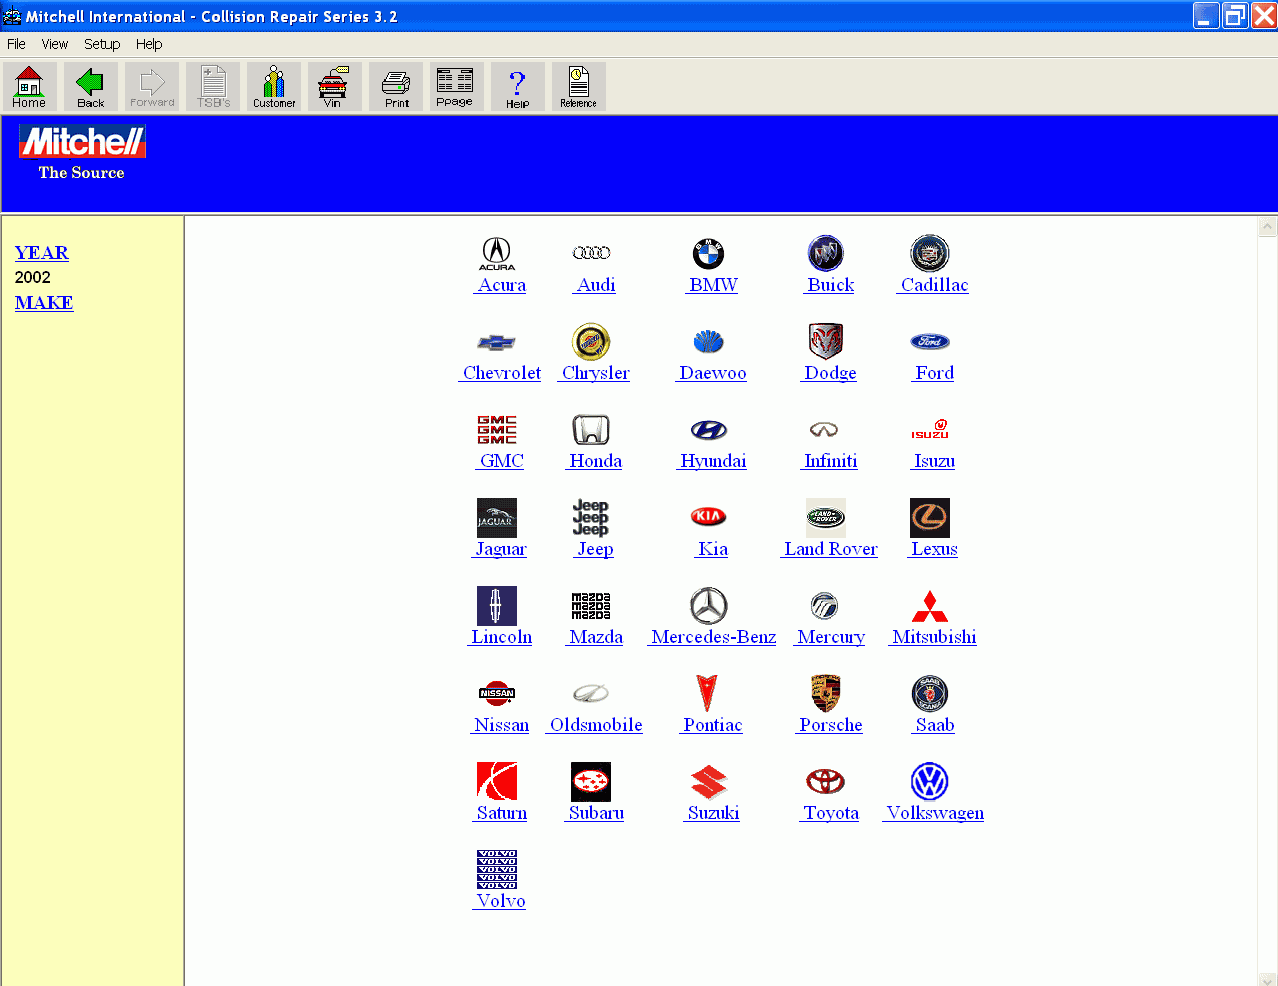Click the Mazda logo icon
1278x986 pixels.
coord(591,606)
